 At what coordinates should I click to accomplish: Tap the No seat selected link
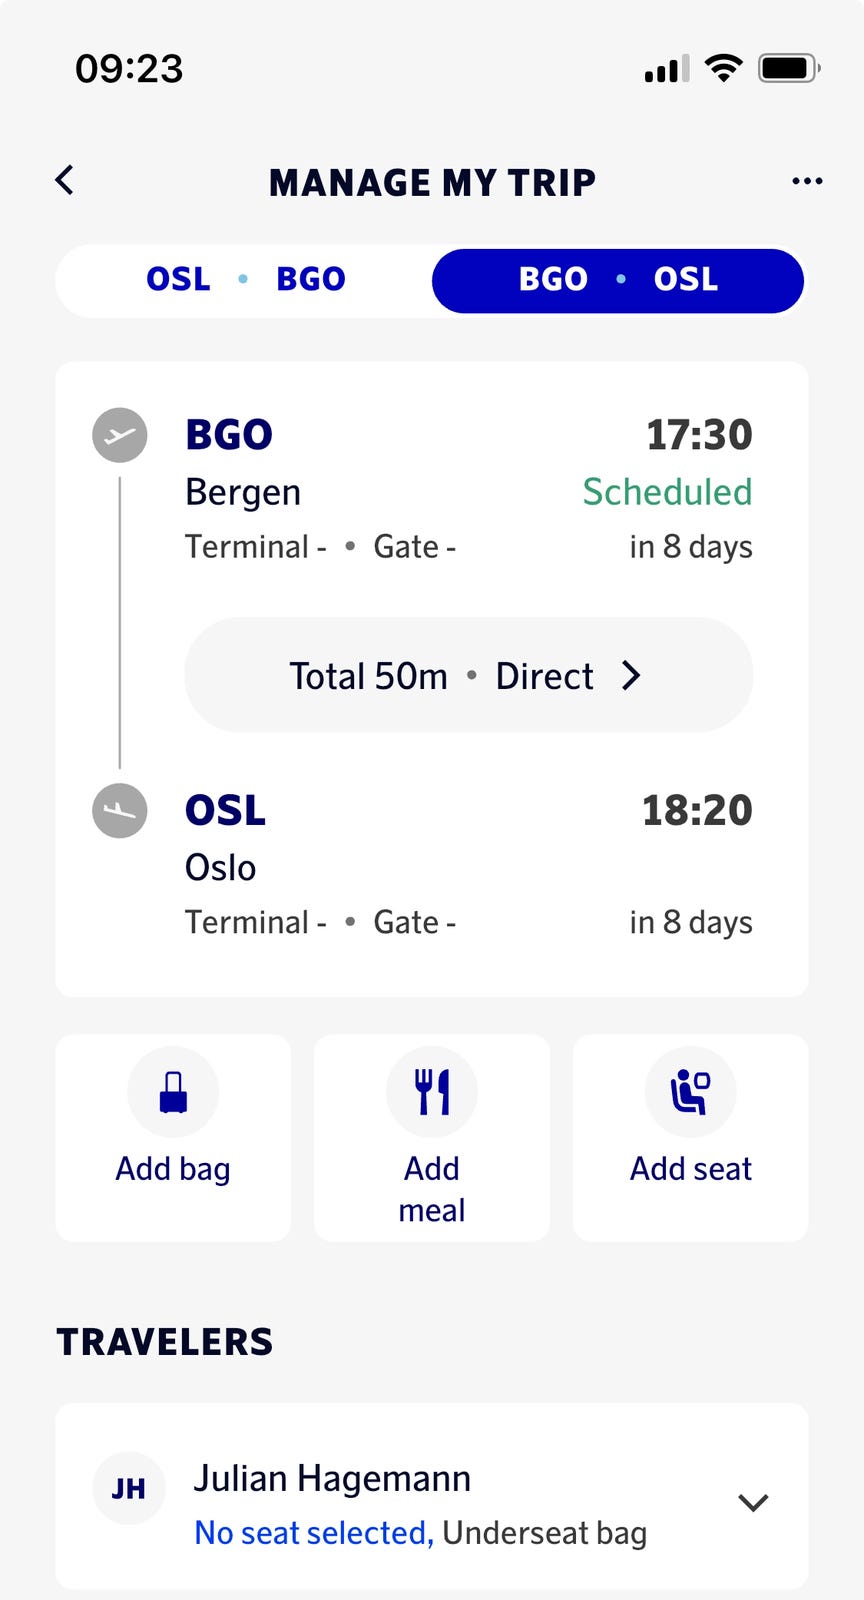313,1533
